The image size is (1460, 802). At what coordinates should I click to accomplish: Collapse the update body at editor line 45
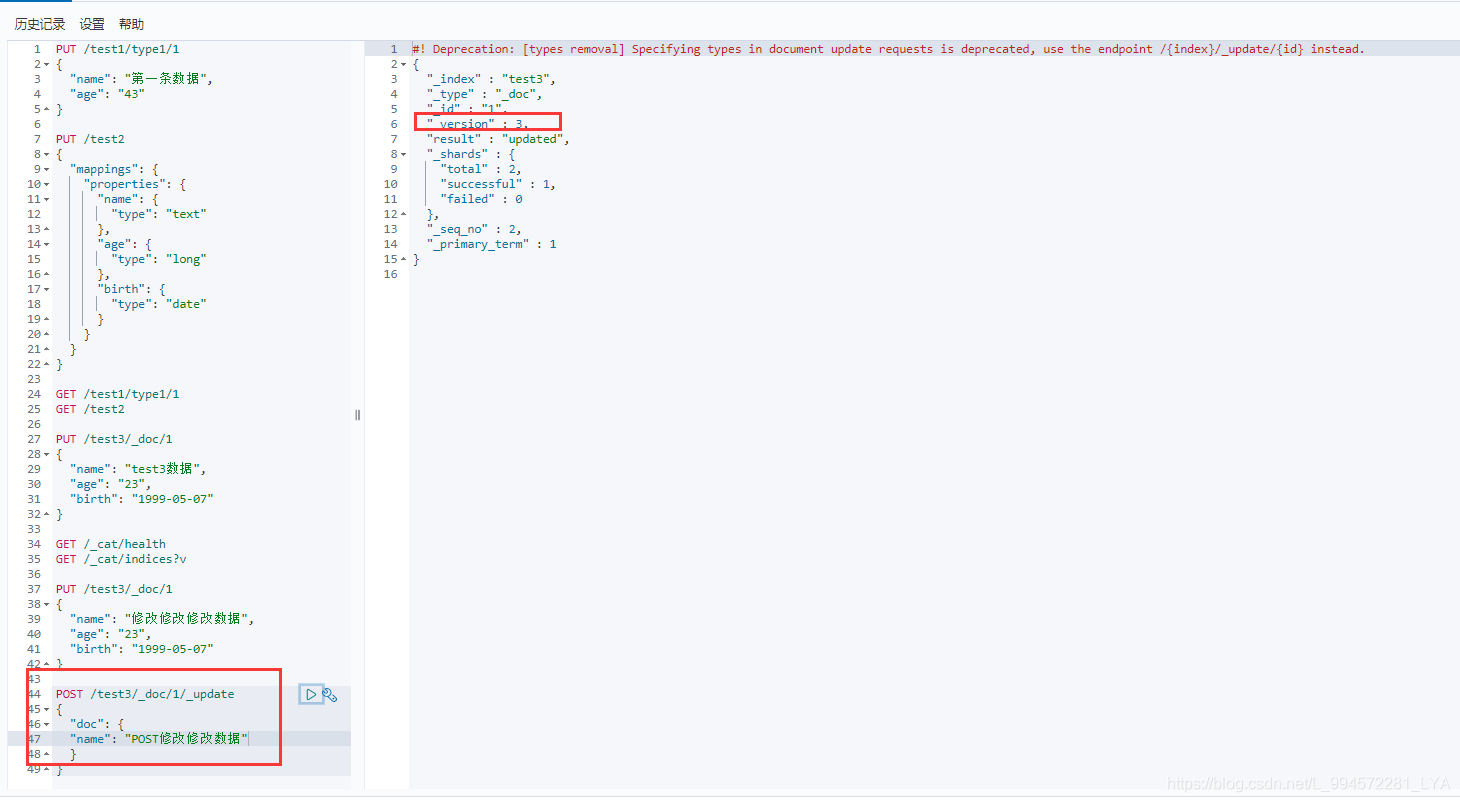(x=47, y=710)
